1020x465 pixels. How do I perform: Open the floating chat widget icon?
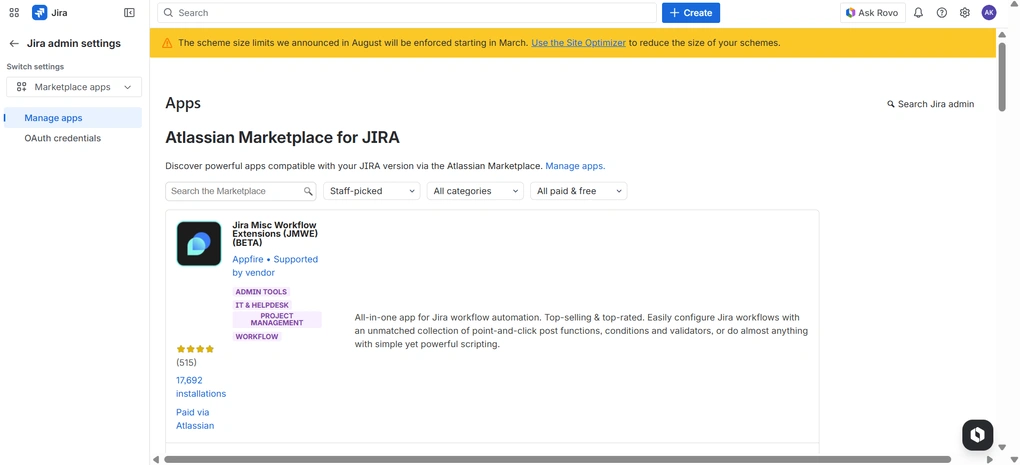[977, 435]
